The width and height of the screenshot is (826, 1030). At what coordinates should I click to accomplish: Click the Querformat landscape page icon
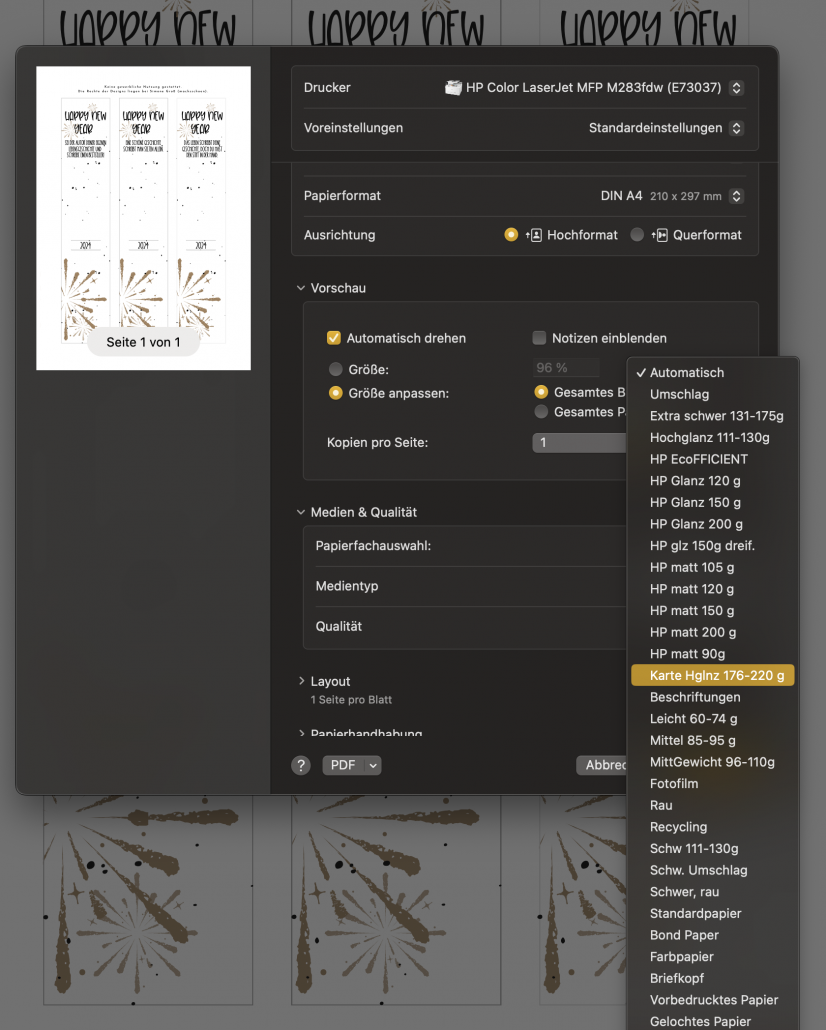tap(659, 235)
